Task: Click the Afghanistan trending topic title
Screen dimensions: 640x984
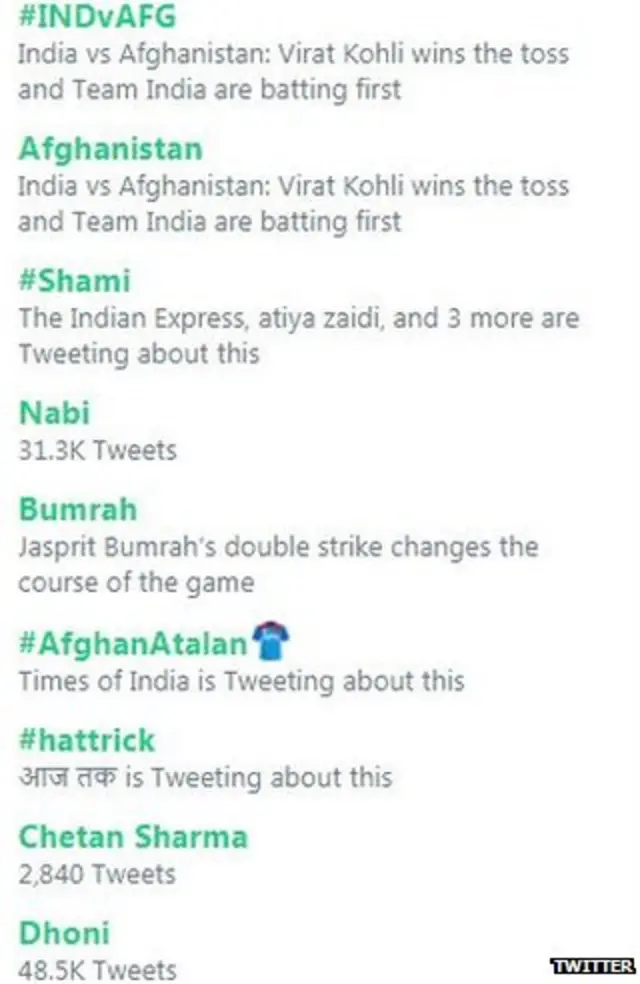Action: (110, 149)
